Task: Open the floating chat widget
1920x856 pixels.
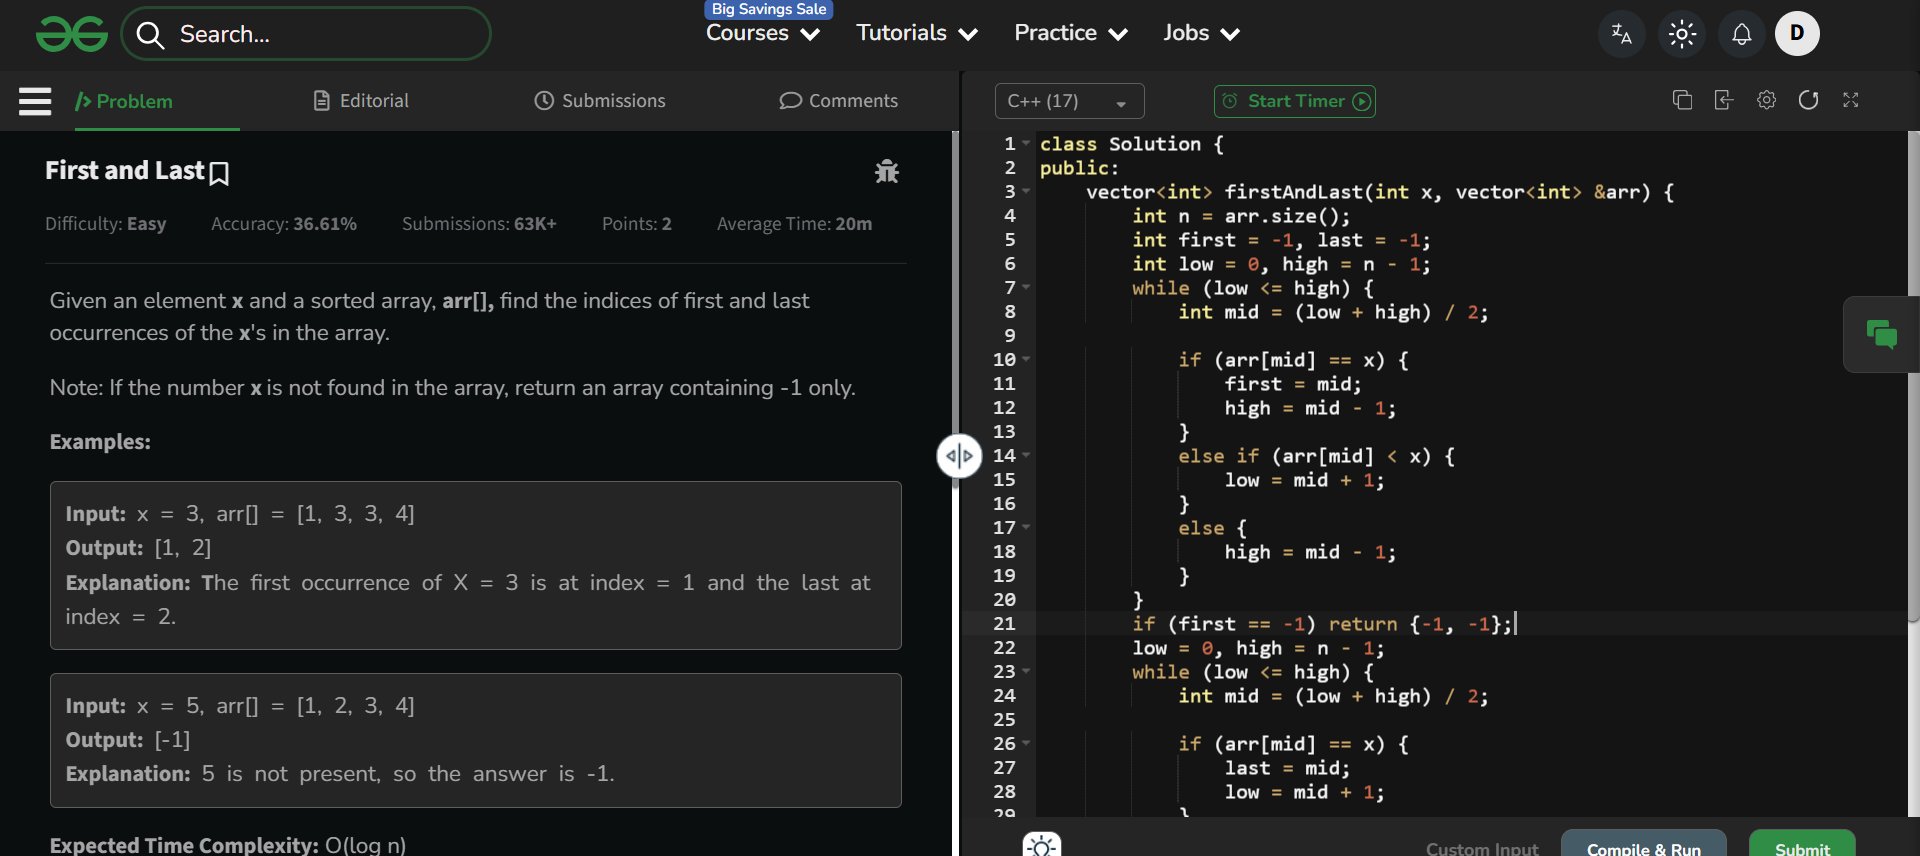Action: tap(1881, 334)
